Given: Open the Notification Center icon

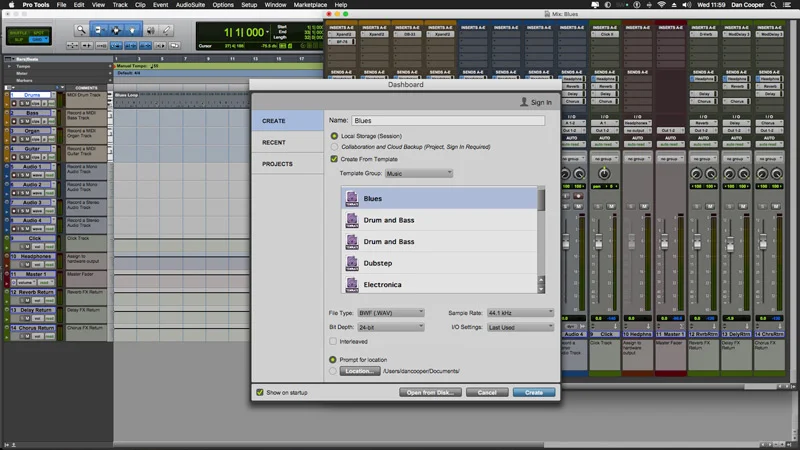Looking at the screenshot, I should click(x=788, y=5).
